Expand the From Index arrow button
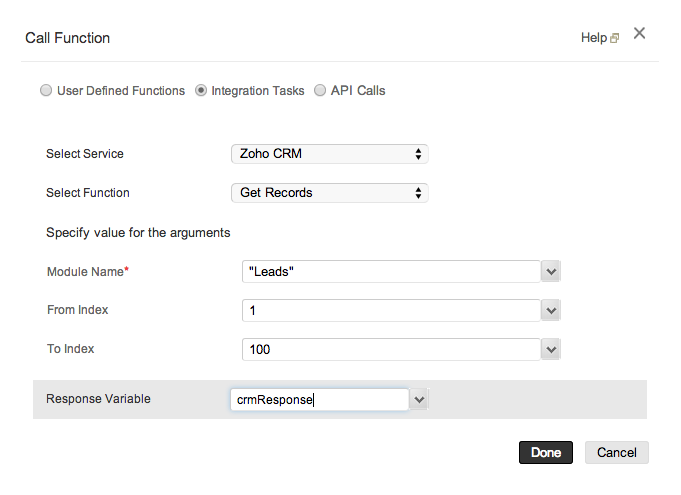This screenshot has width=681, height=495. coord(550,311)
